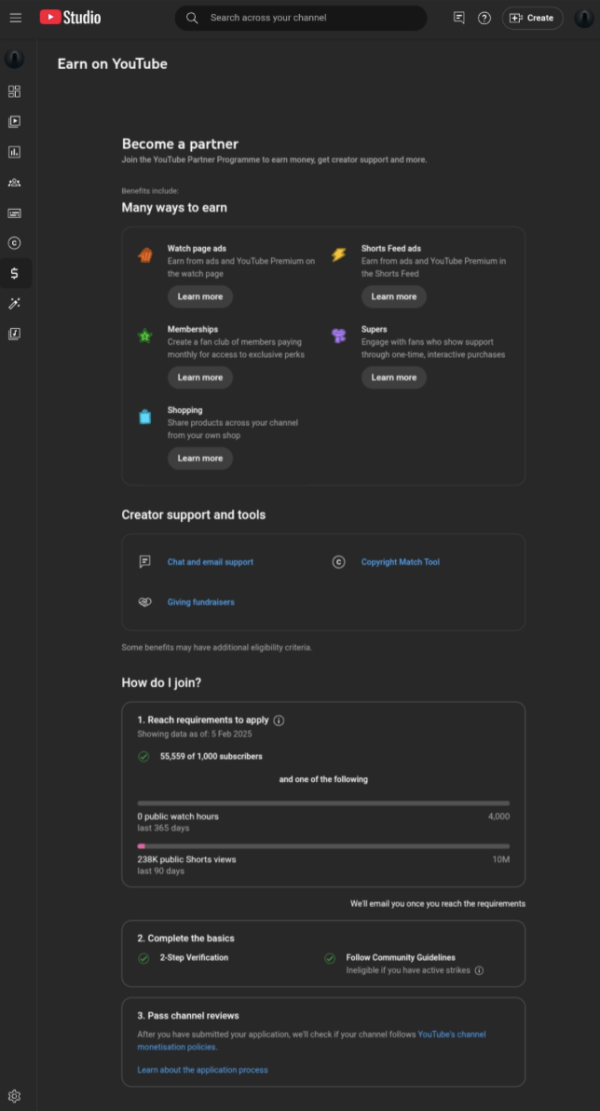Click Learn more under Watch page ads

click(x=200, y=297)
